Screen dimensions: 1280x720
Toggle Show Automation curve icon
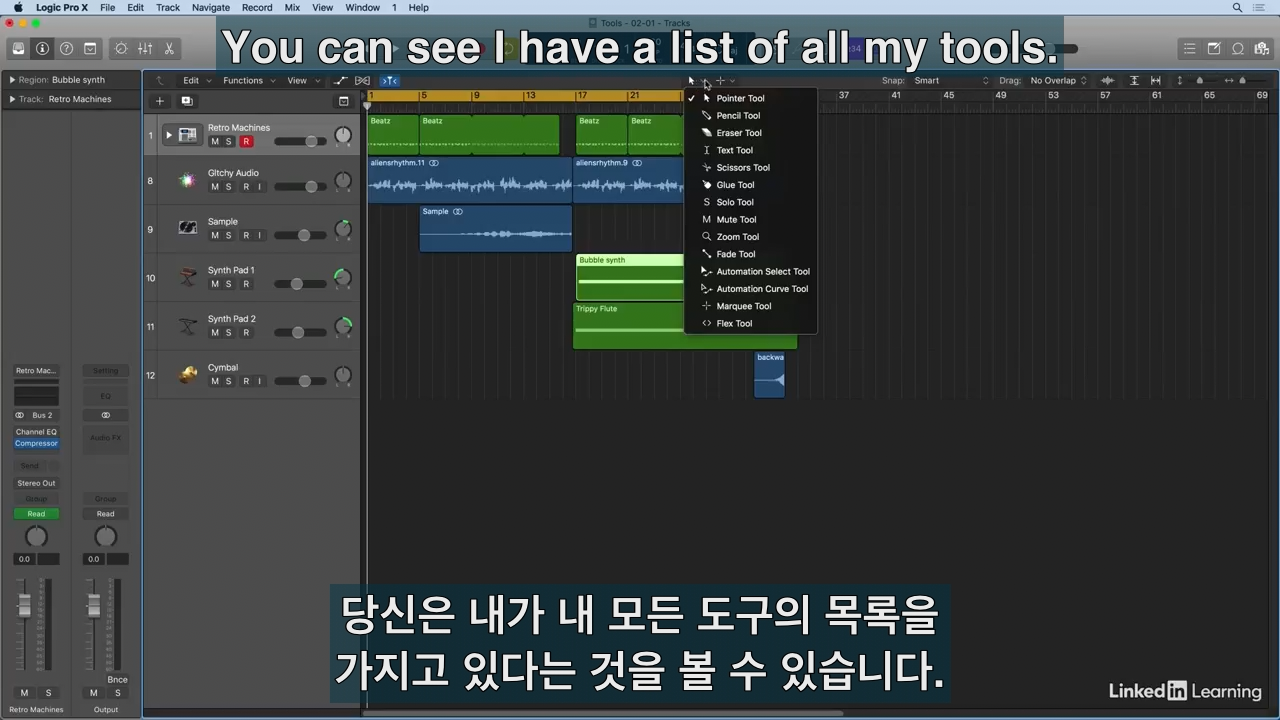[340, 80]
